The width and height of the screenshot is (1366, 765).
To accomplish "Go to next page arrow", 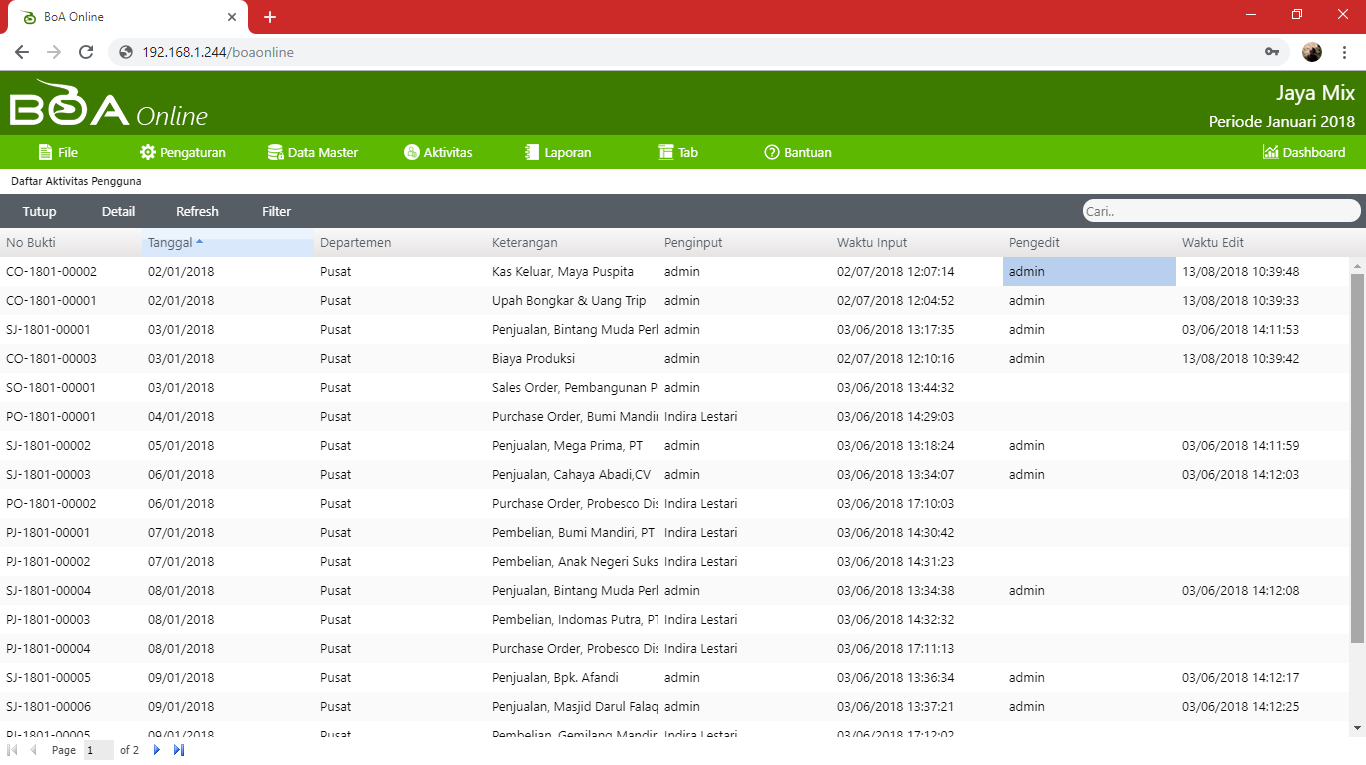I will pyautogui.click(x=157, y=750).
